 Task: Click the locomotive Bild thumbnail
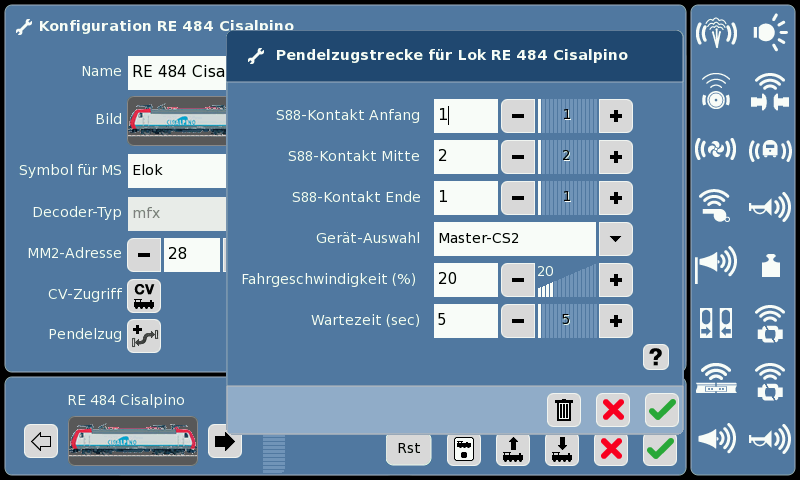[x=177, y=119]
